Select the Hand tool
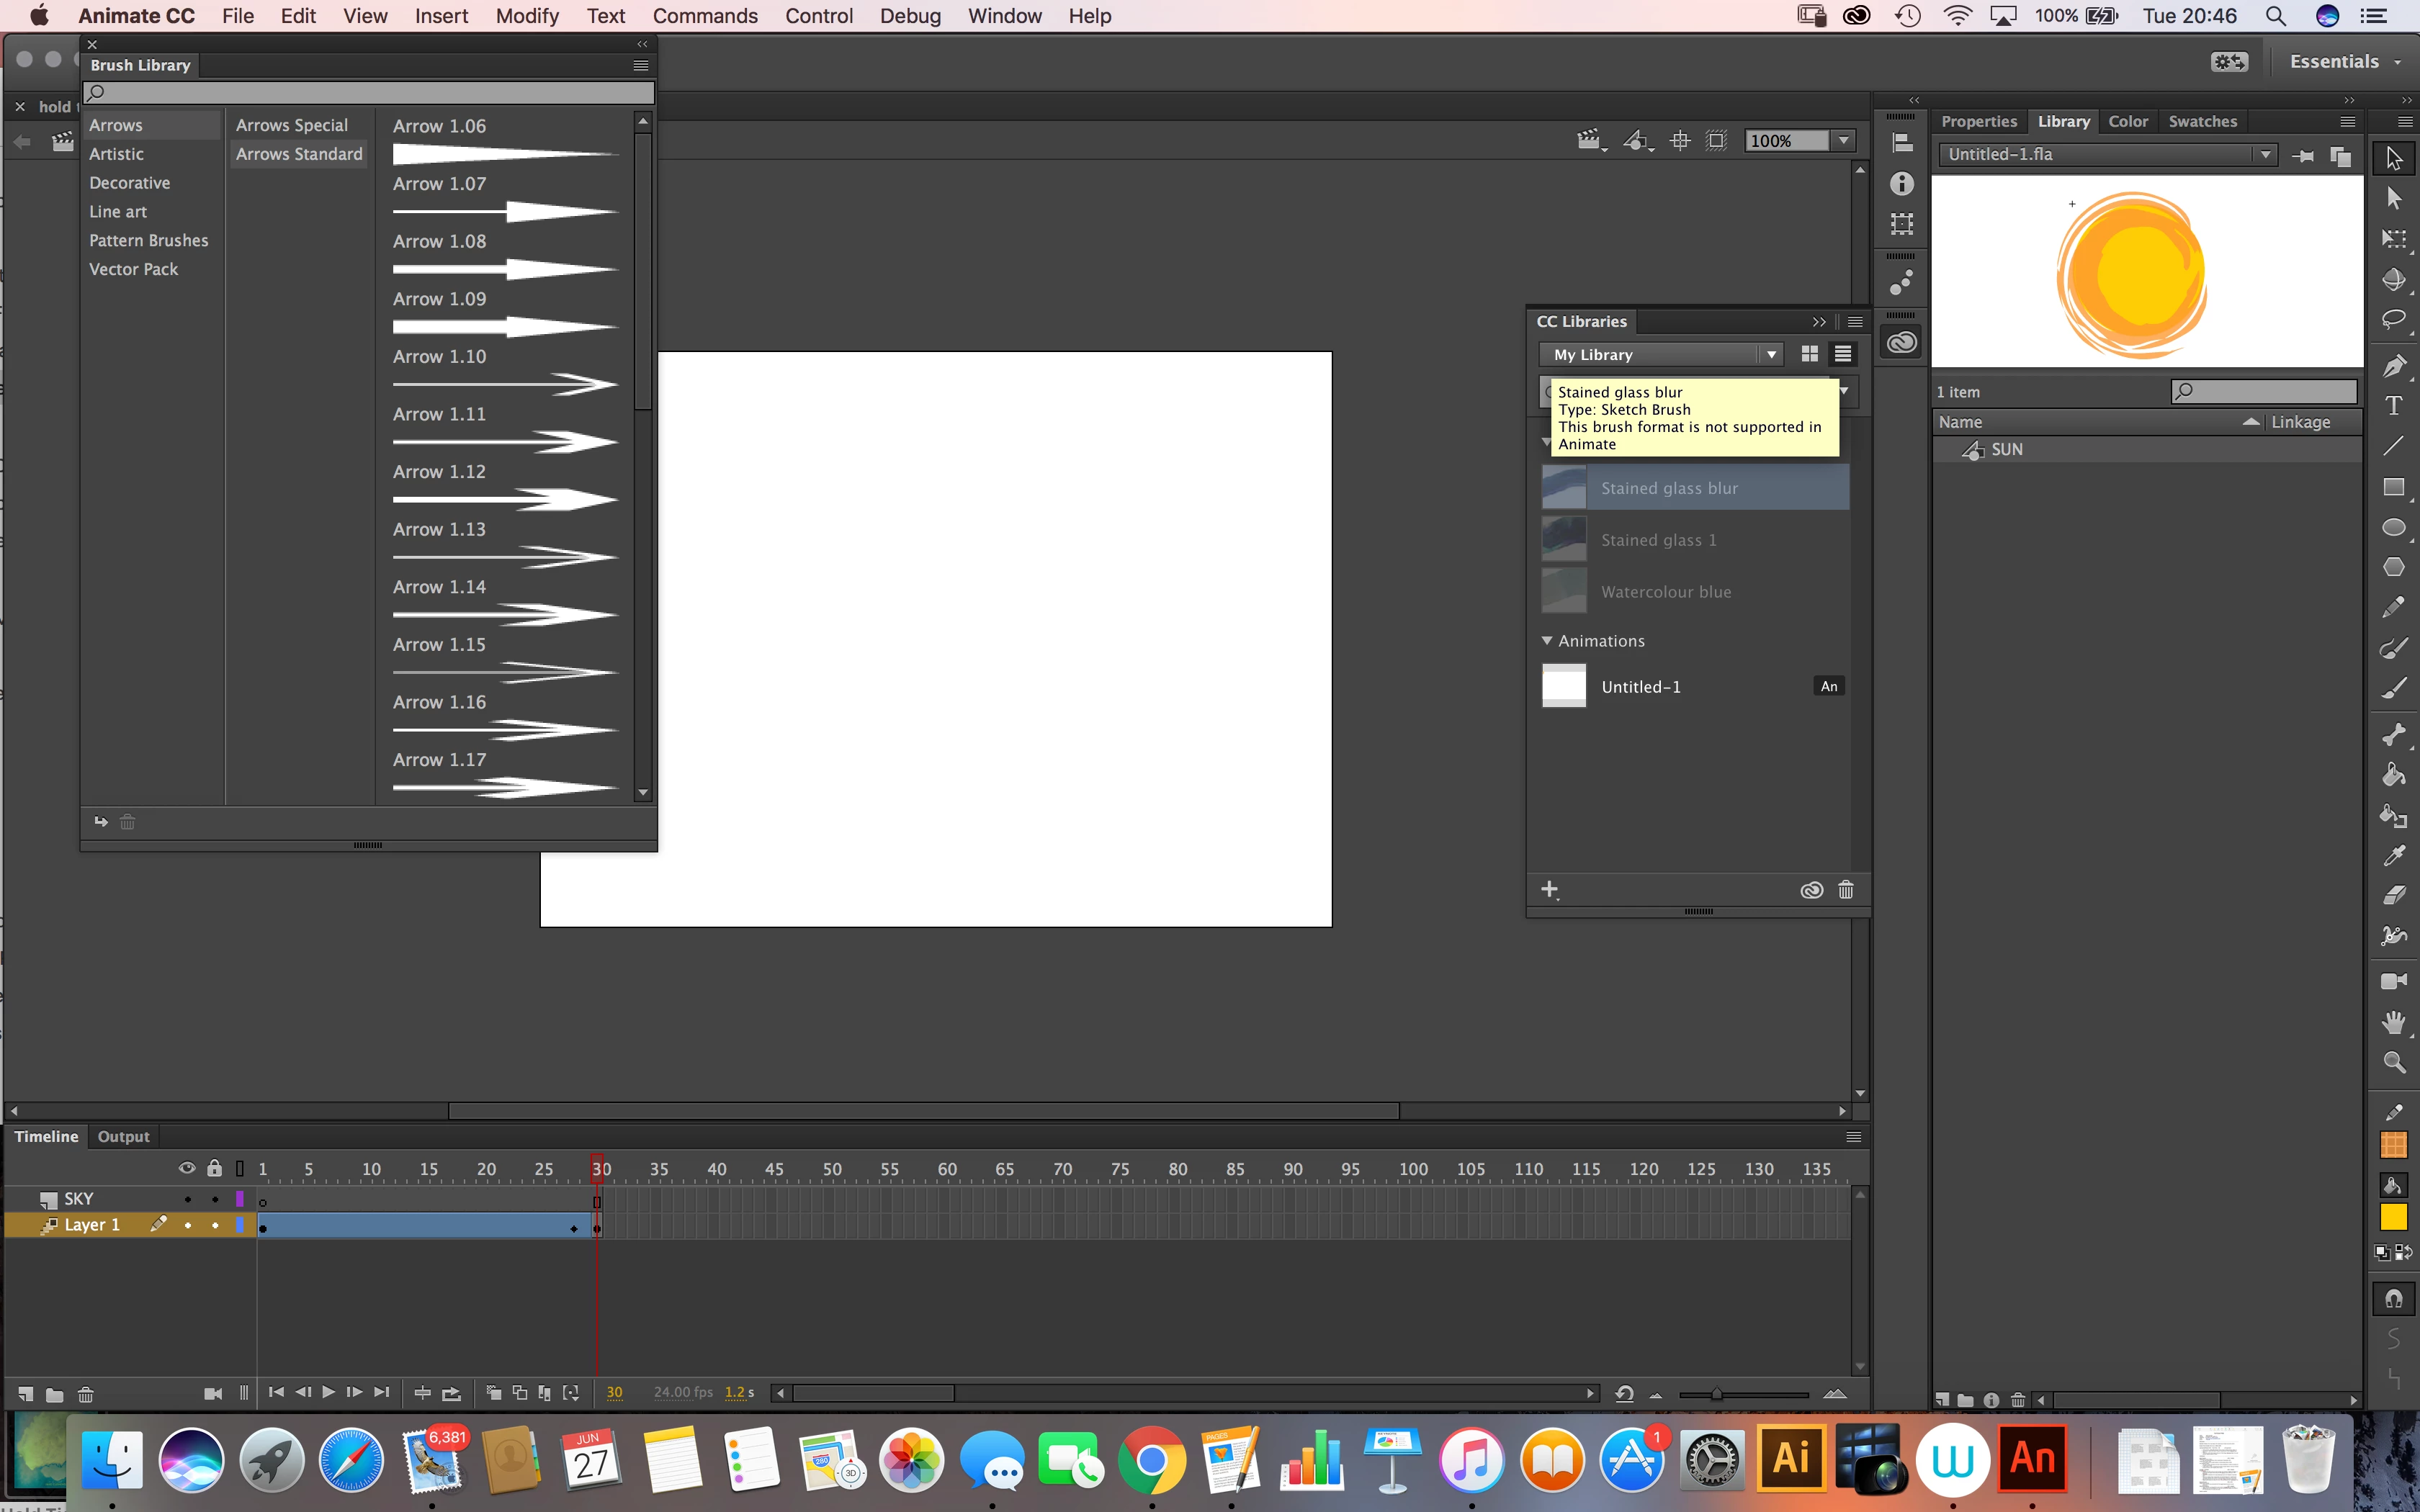The height and width of the screenshot is (1512, 2420). point(2393,1022)
